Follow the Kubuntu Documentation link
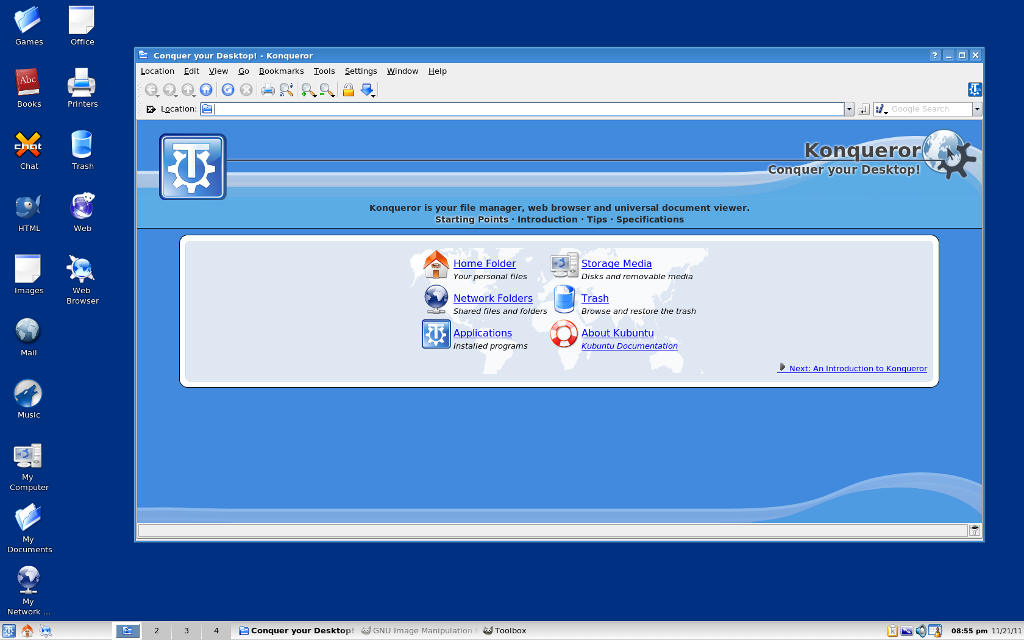This screenshot has width=1024, height=640. click(629, 346)
